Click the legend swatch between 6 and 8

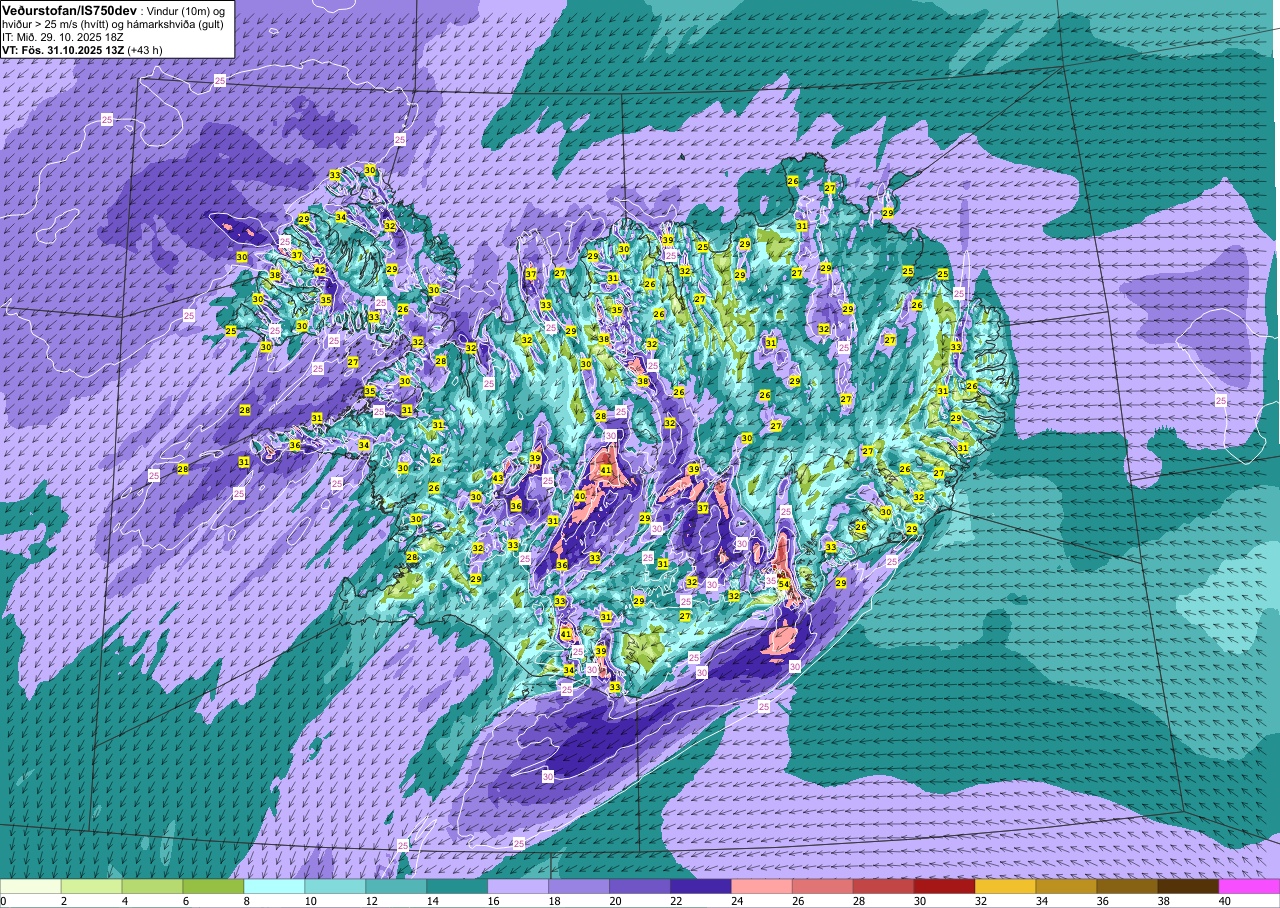point(213,886)
